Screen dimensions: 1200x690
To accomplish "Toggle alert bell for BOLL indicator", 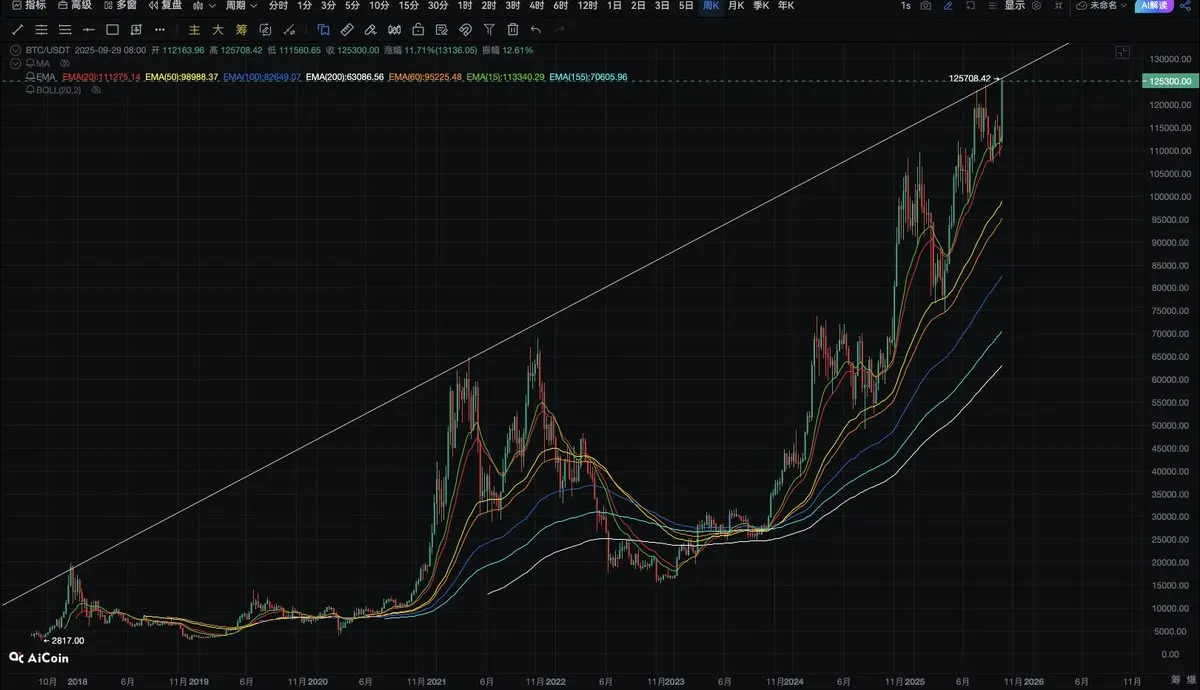I will pos(30,90).
